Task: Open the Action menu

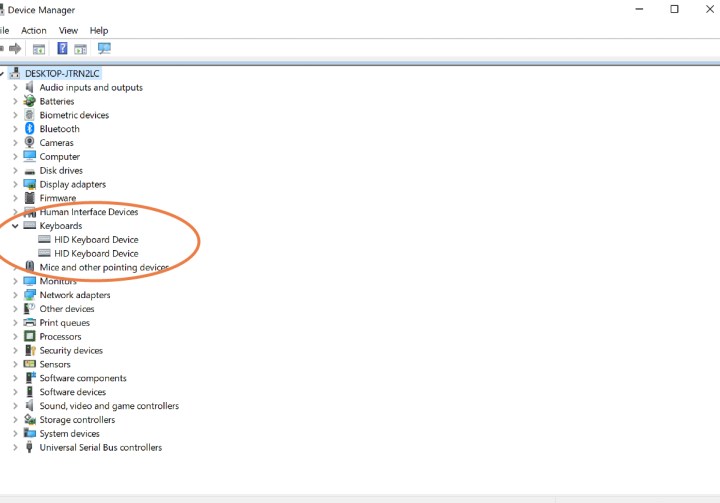Action: (34, 31)
